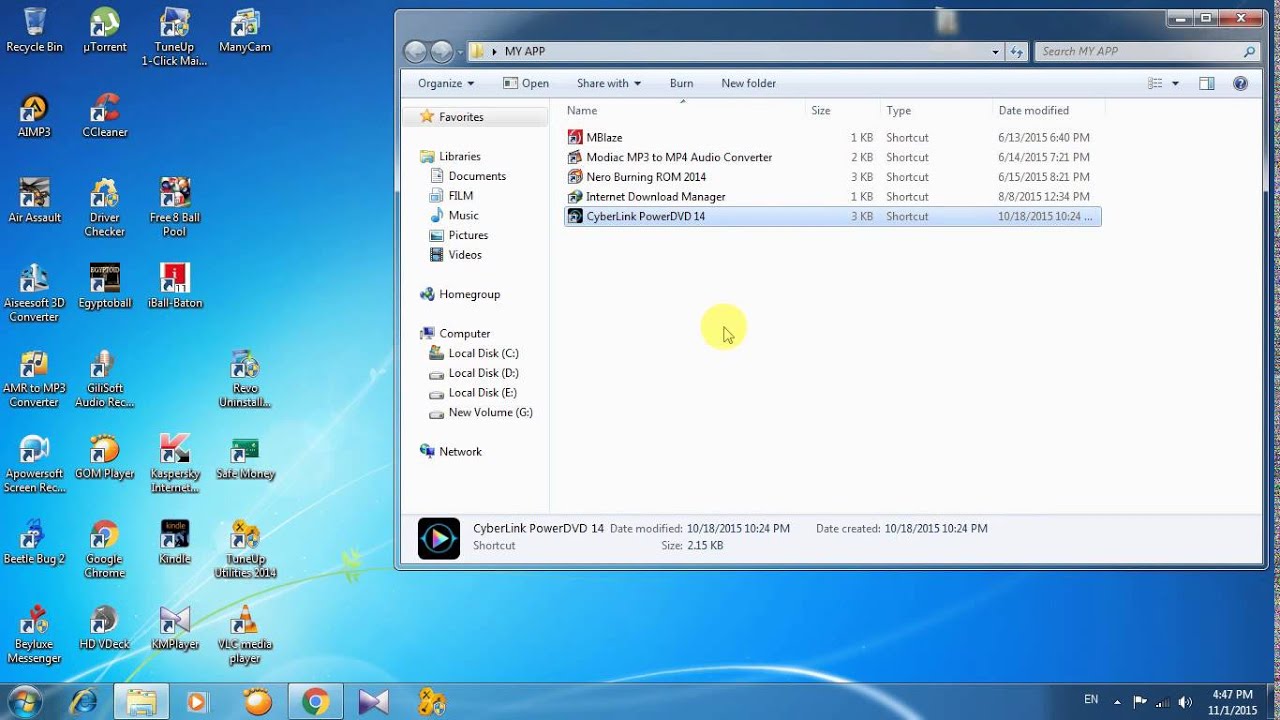This screenshot has width=1280, height=720.
Task: Open the Recycle Bin desktop icon
Action: coord(34,30)
